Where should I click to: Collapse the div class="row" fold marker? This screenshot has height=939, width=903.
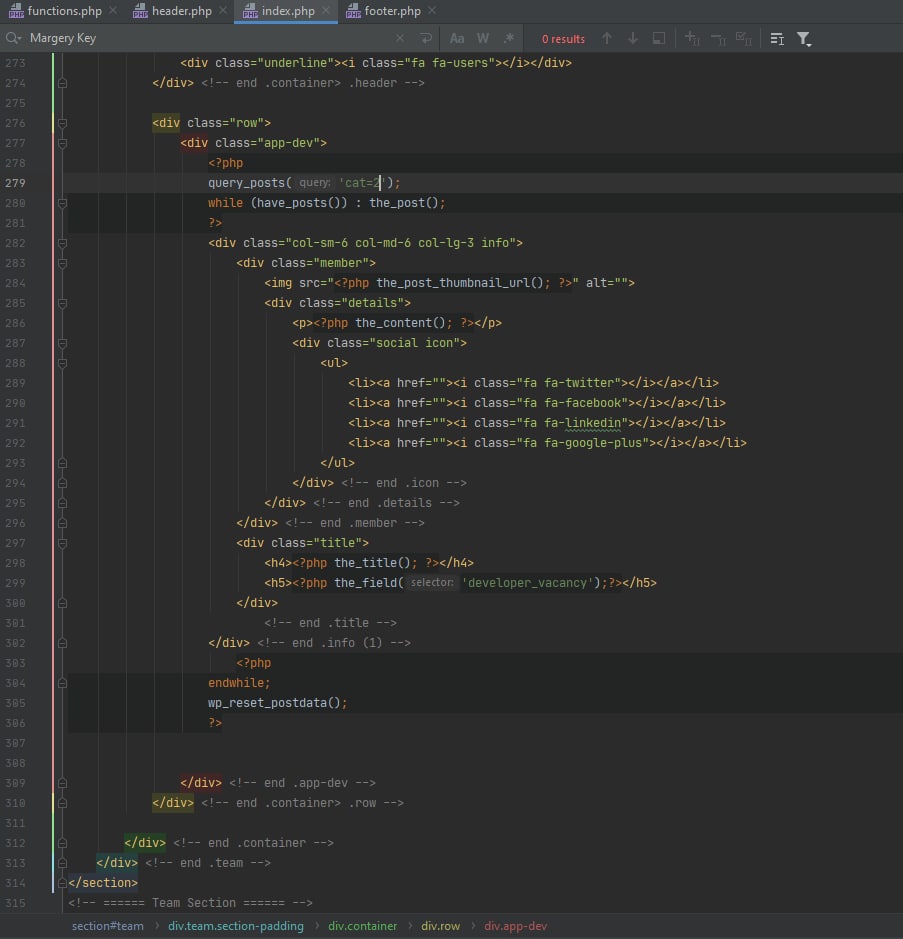coord(62,123)
